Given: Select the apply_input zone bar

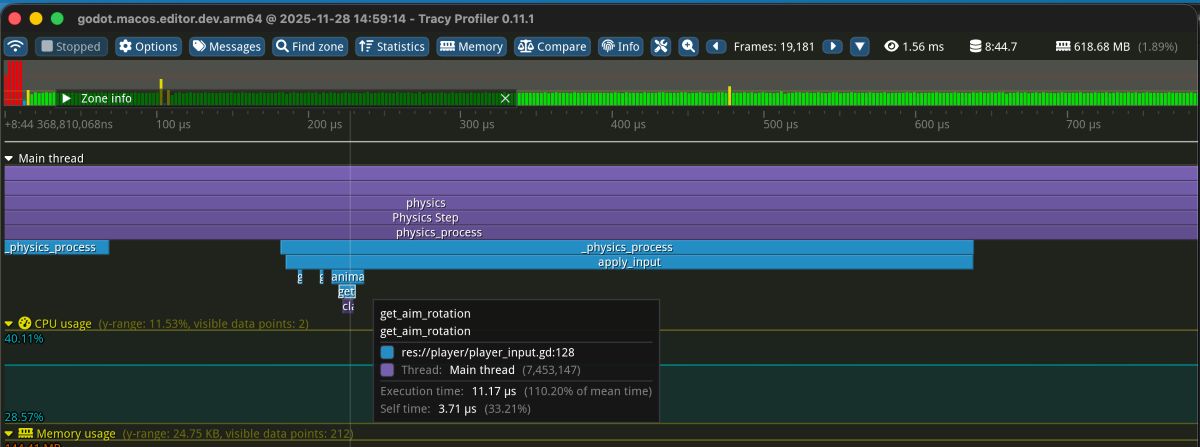Looking at the screenshot, I should tap(629, 262).
